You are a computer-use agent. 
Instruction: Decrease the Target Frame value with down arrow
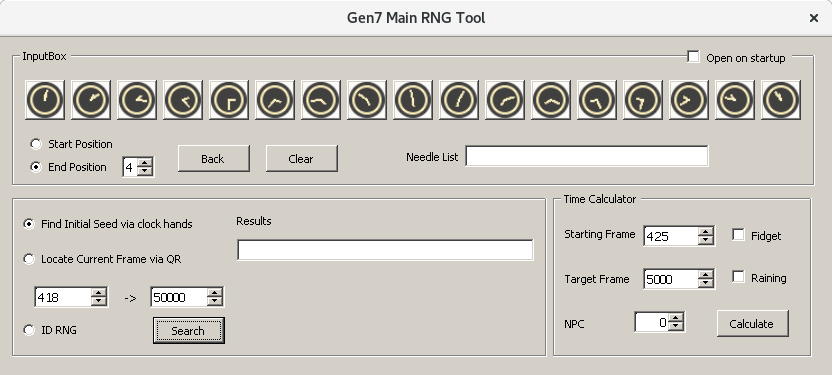click(x=705, y=283)
